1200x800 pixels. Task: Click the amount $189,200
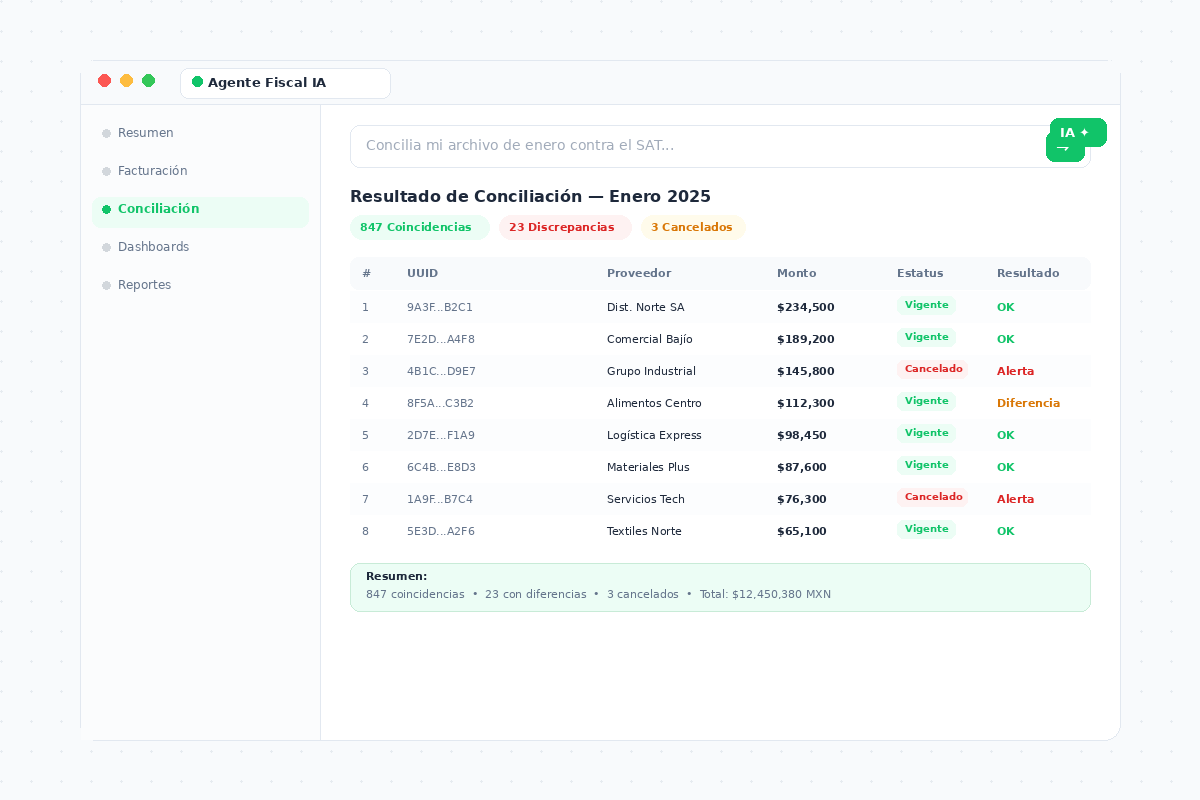(806, 339)
